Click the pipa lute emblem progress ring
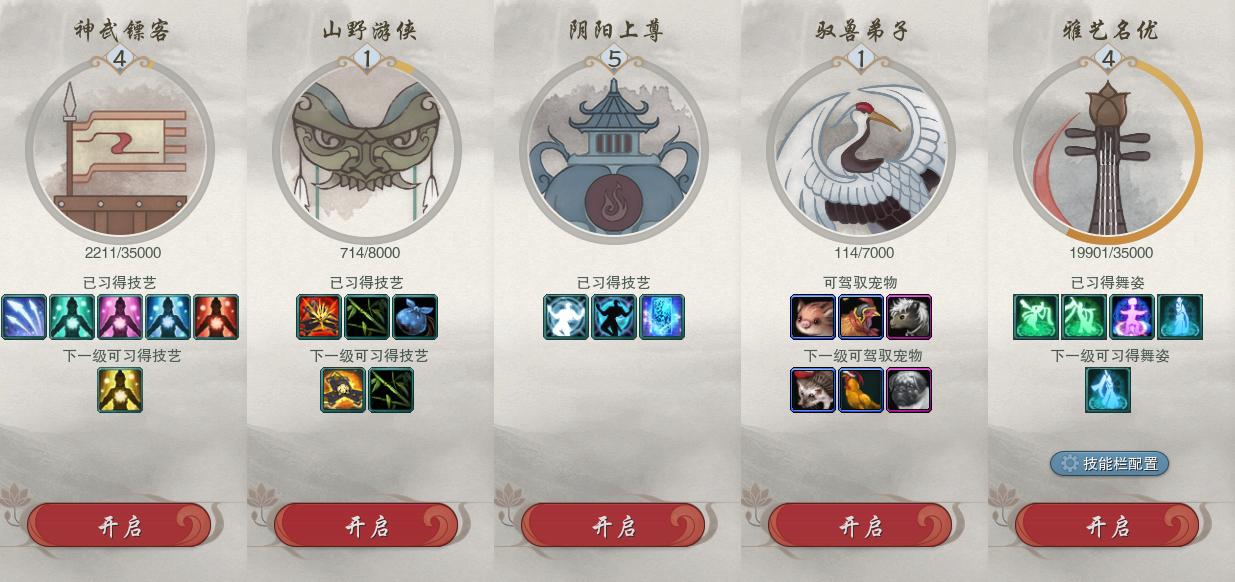Viewport: 1235px width, 582px height. 1108,150
